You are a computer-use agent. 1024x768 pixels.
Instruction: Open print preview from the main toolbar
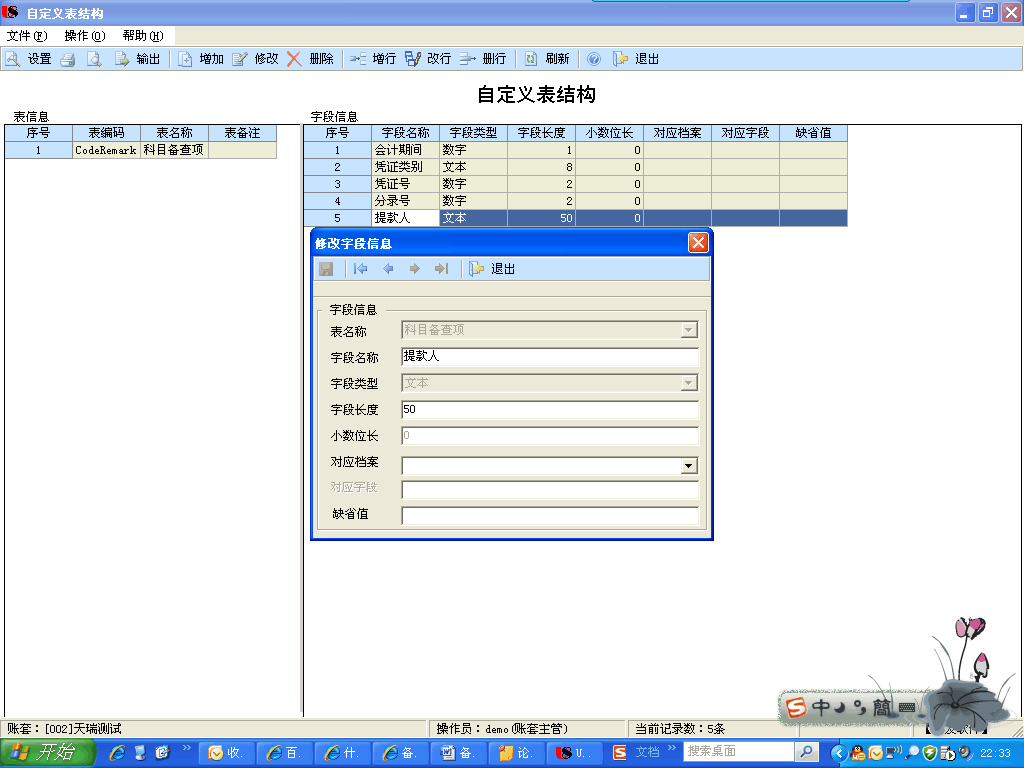pos(94,59)
